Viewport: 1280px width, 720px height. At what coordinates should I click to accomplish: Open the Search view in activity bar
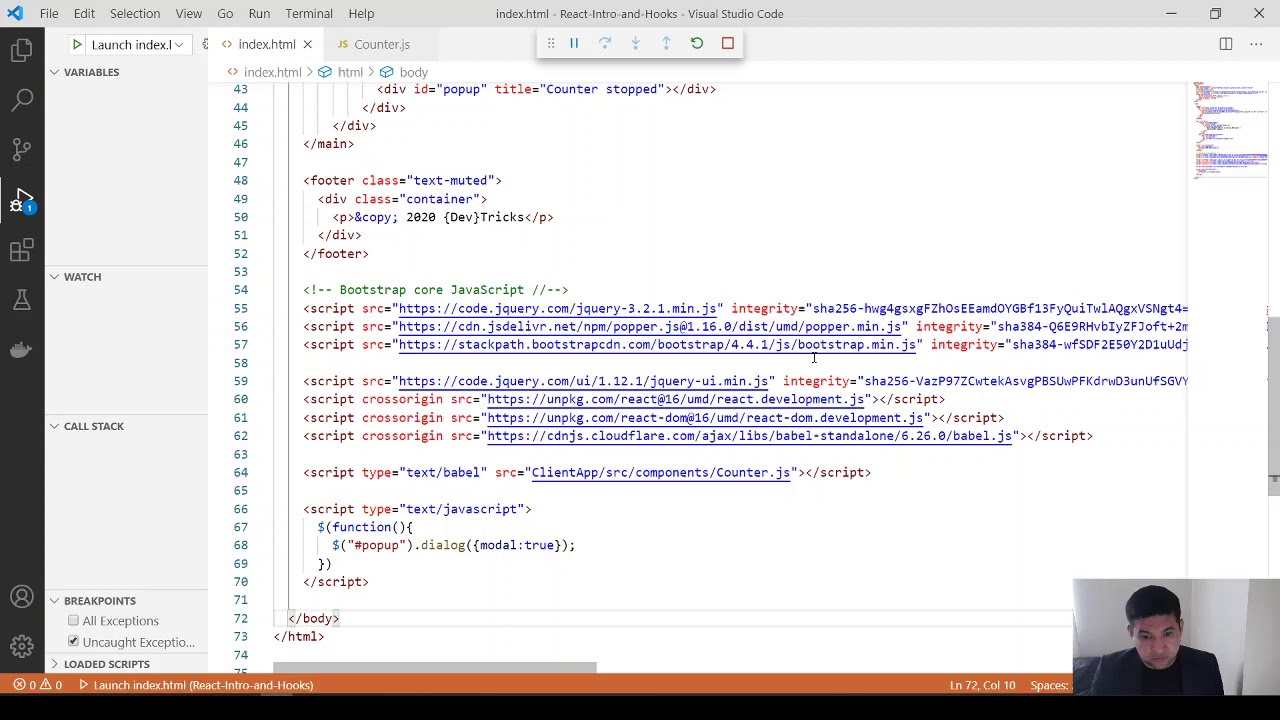[22, 99]
